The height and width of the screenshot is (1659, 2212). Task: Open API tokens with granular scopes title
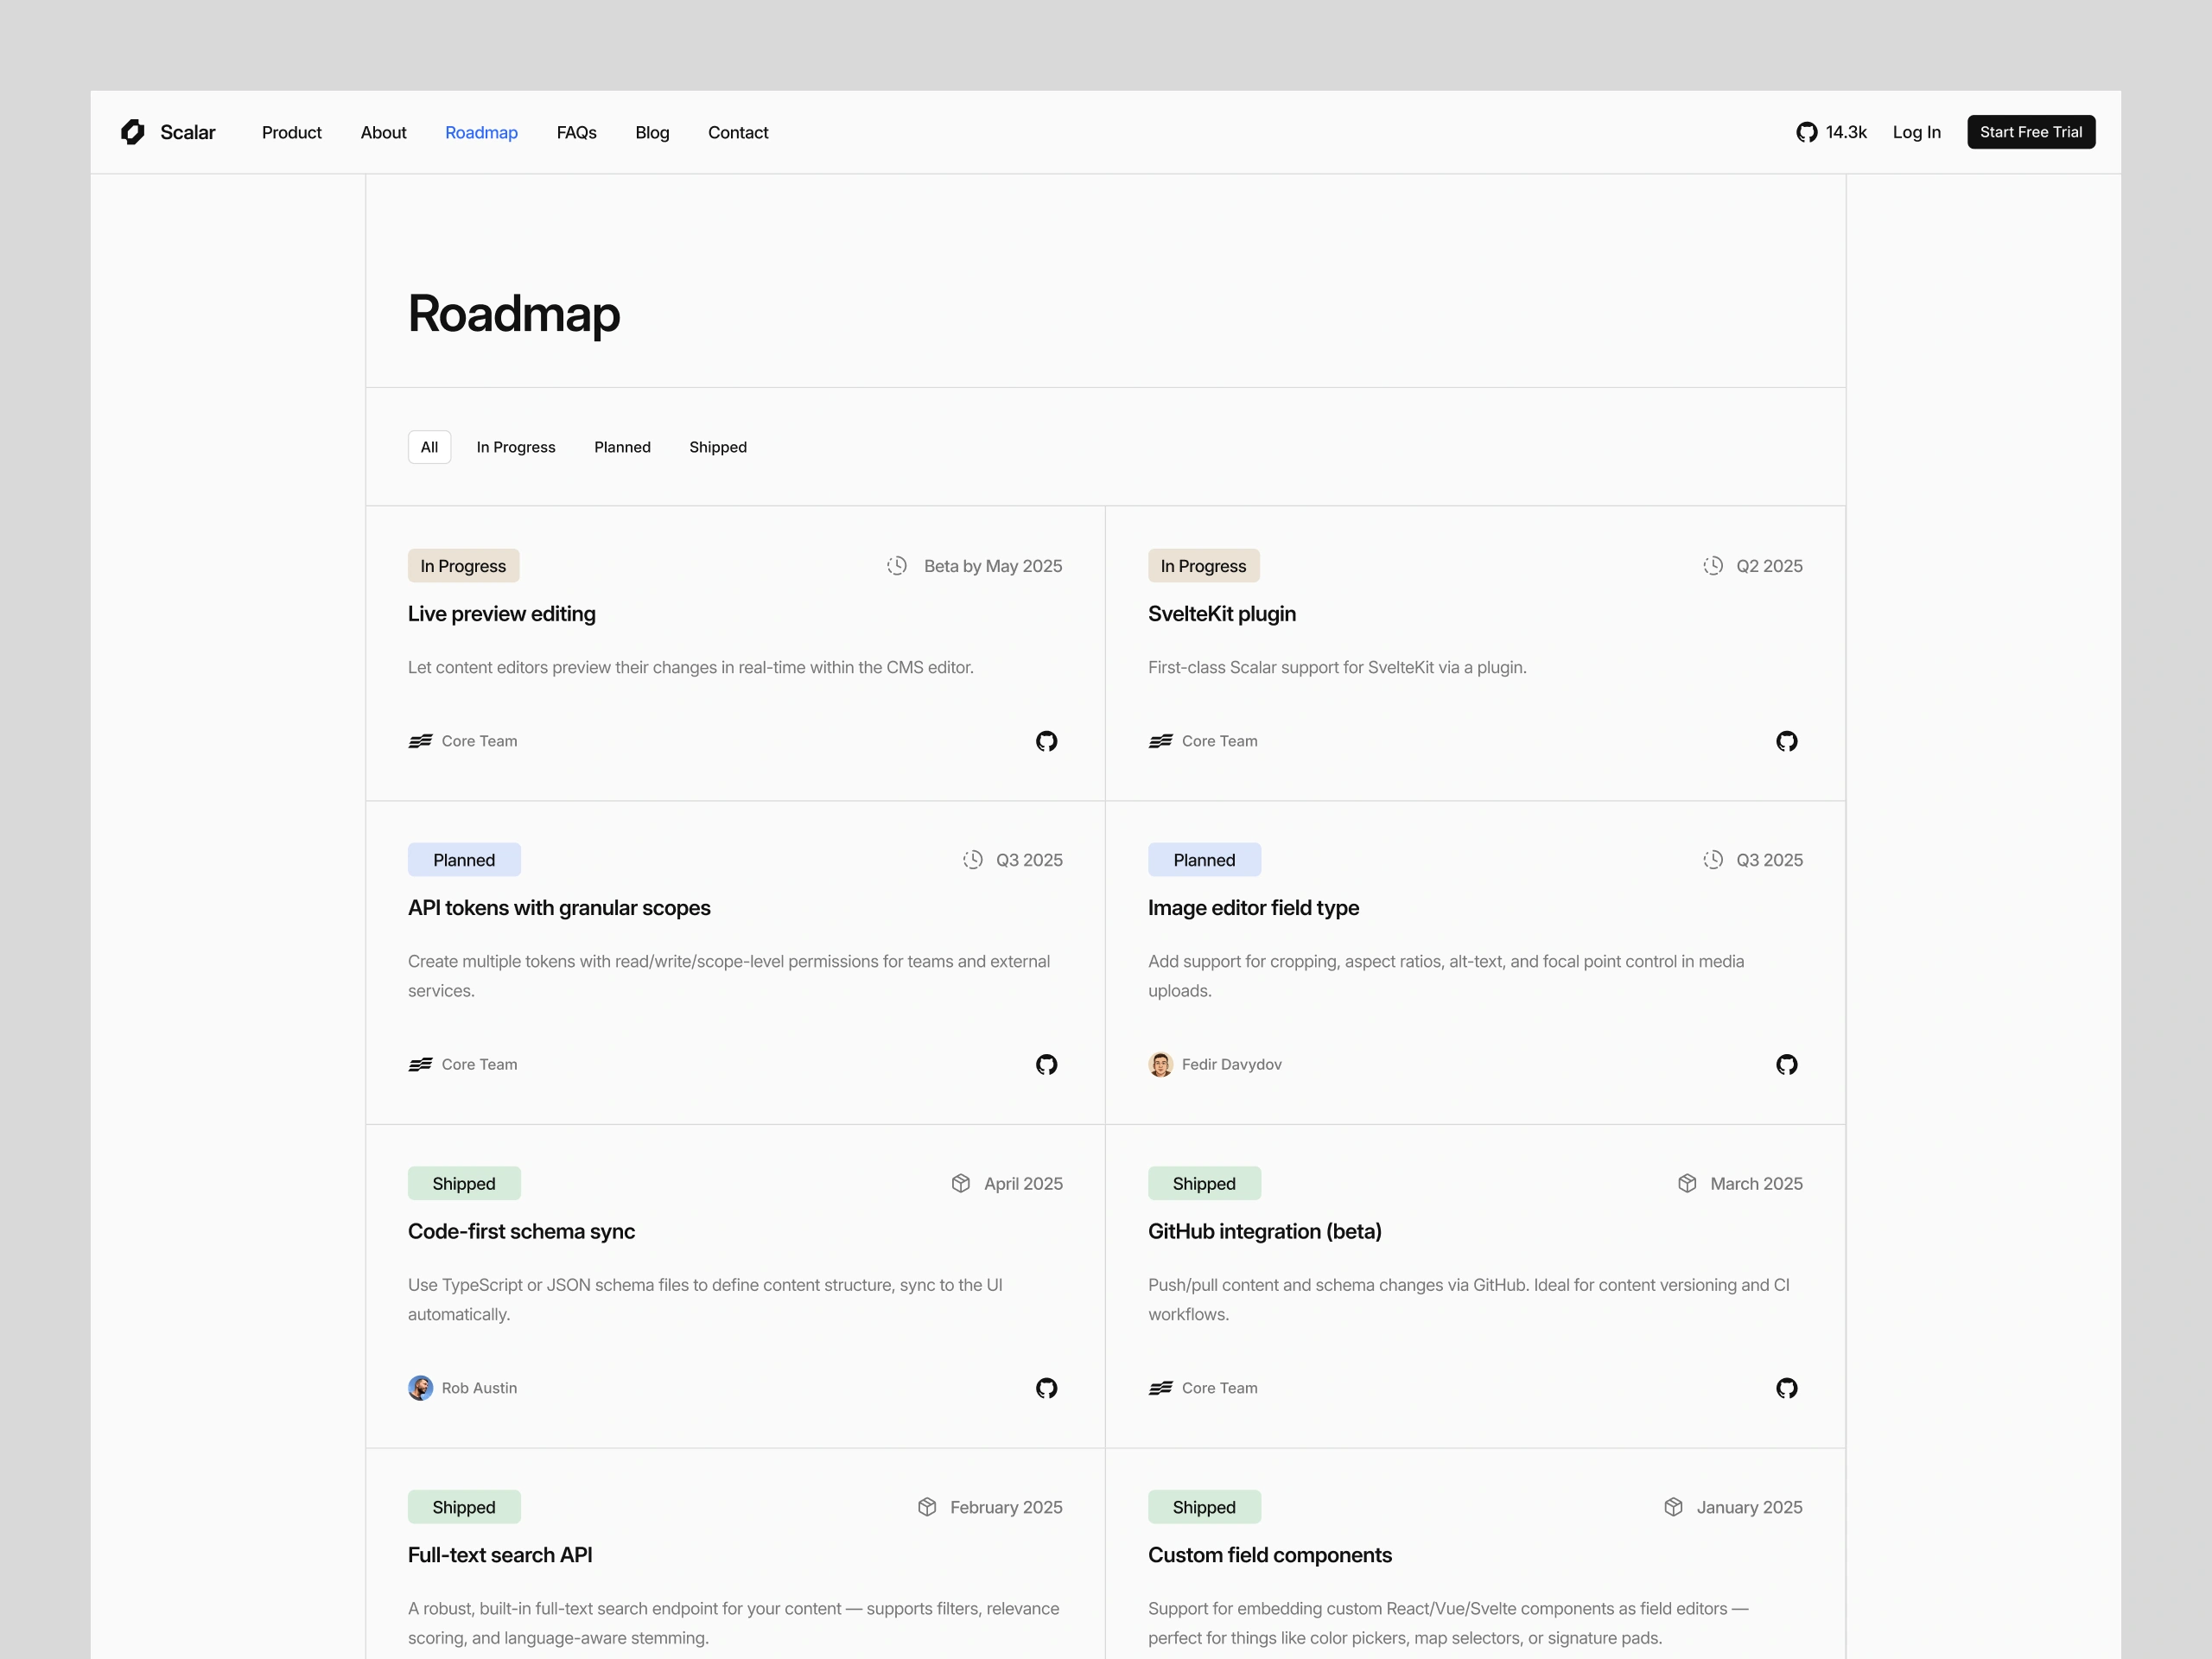[x=559, y=908]
